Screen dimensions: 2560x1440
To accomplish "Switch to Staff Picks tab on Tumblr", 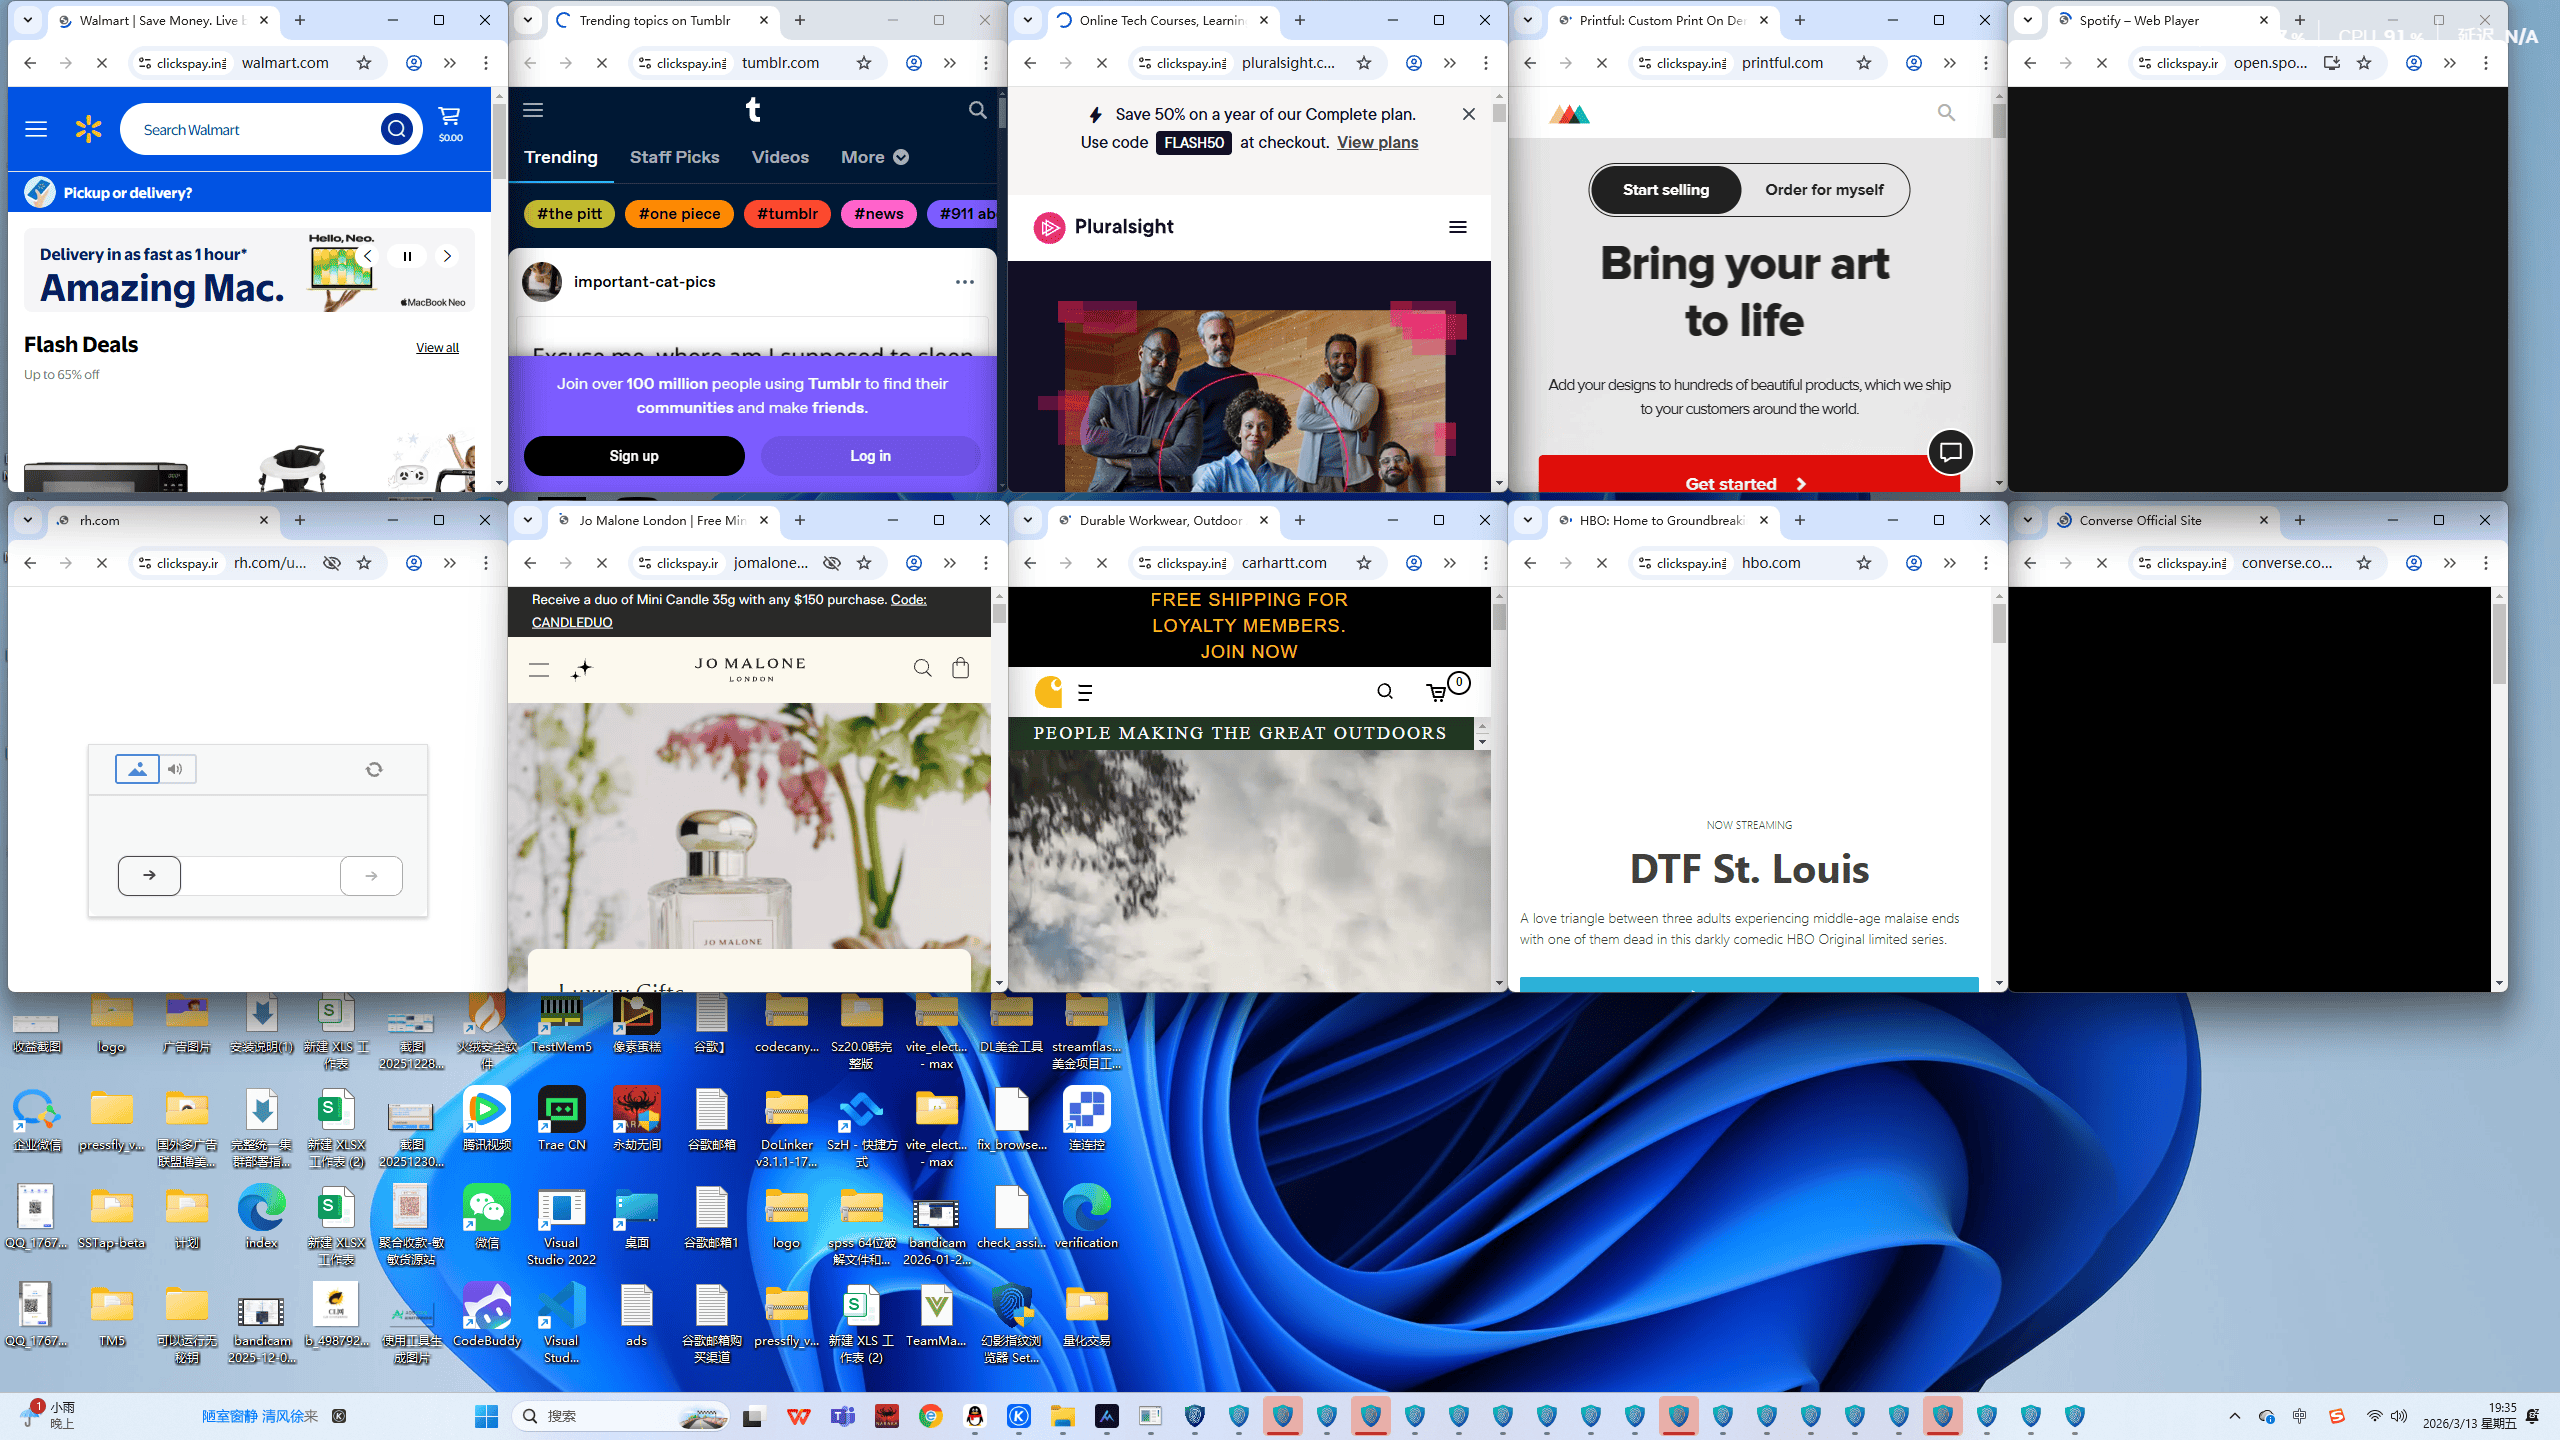I will 674,157.
